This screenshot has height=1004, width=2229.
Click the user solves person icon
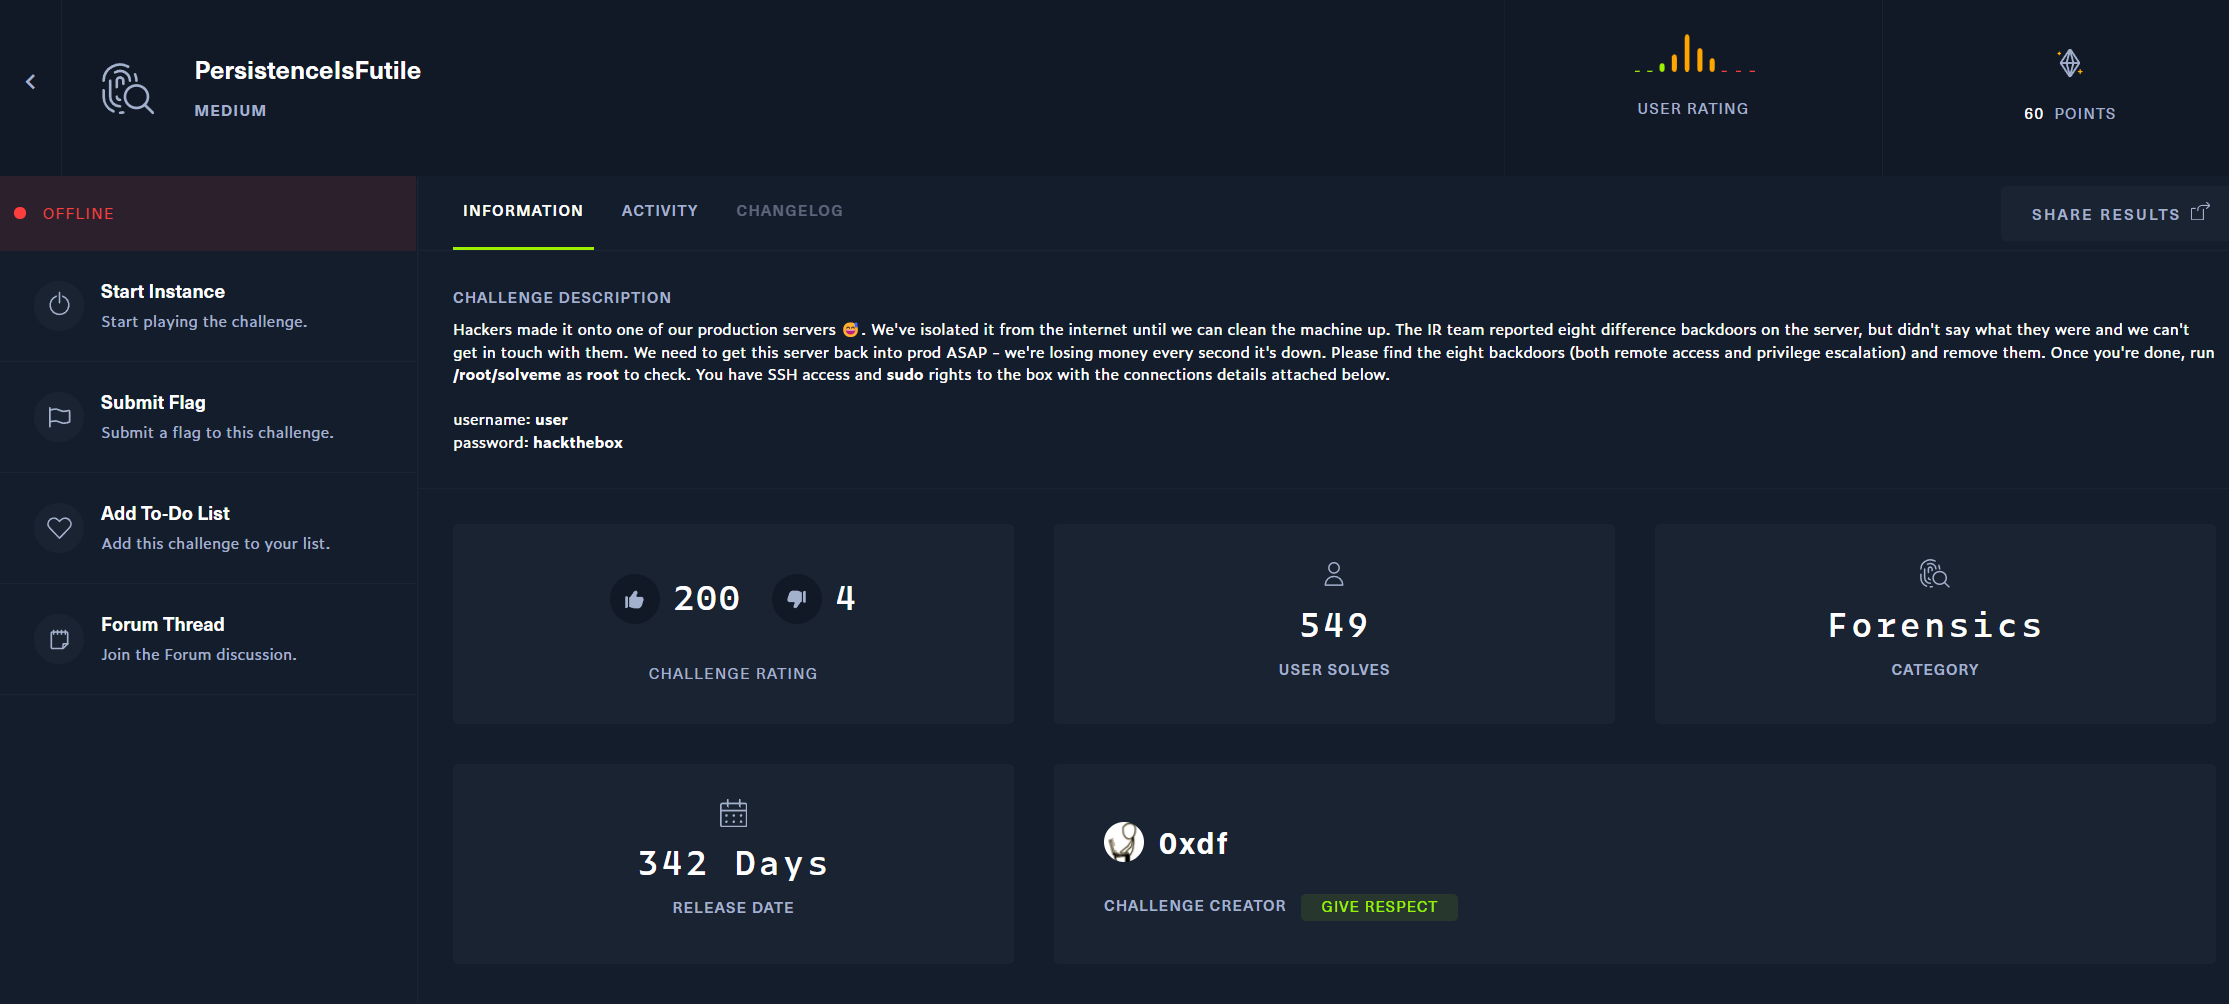coord(1334,574)
